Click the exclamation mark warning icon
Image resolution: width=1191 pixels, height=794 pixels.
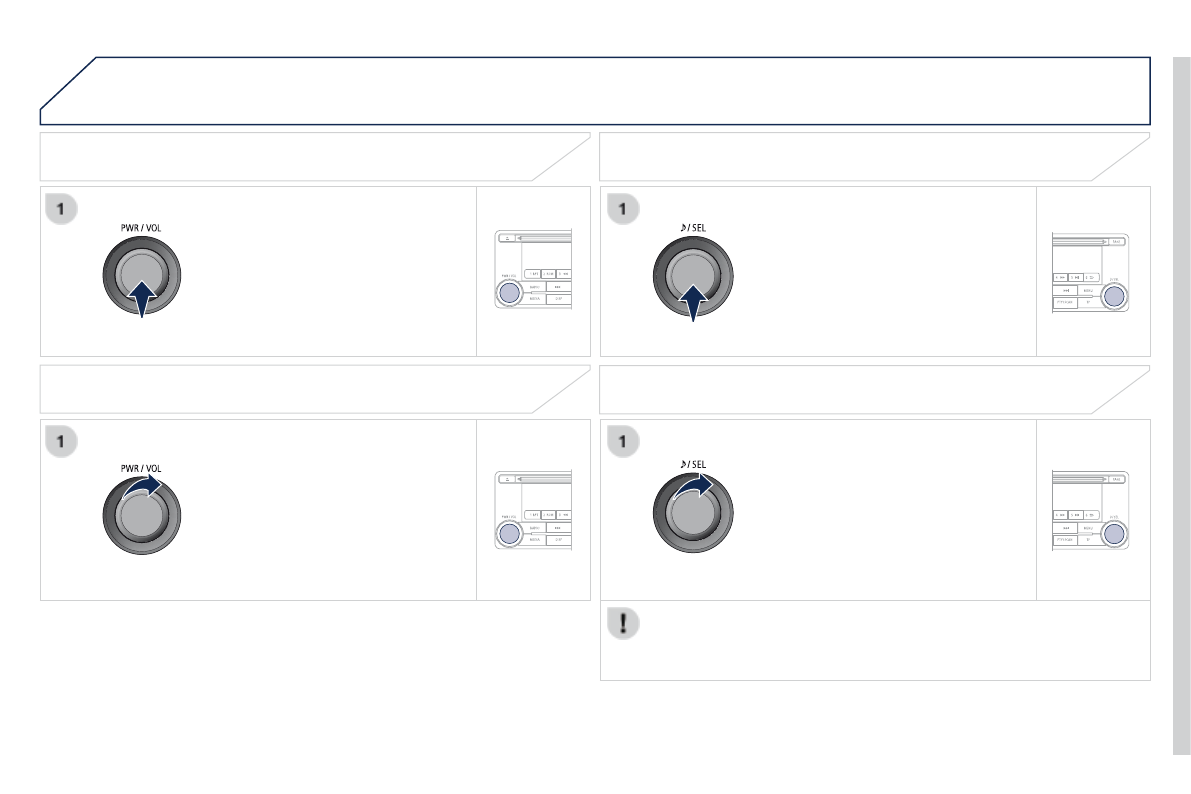click(x=622, y=622)
